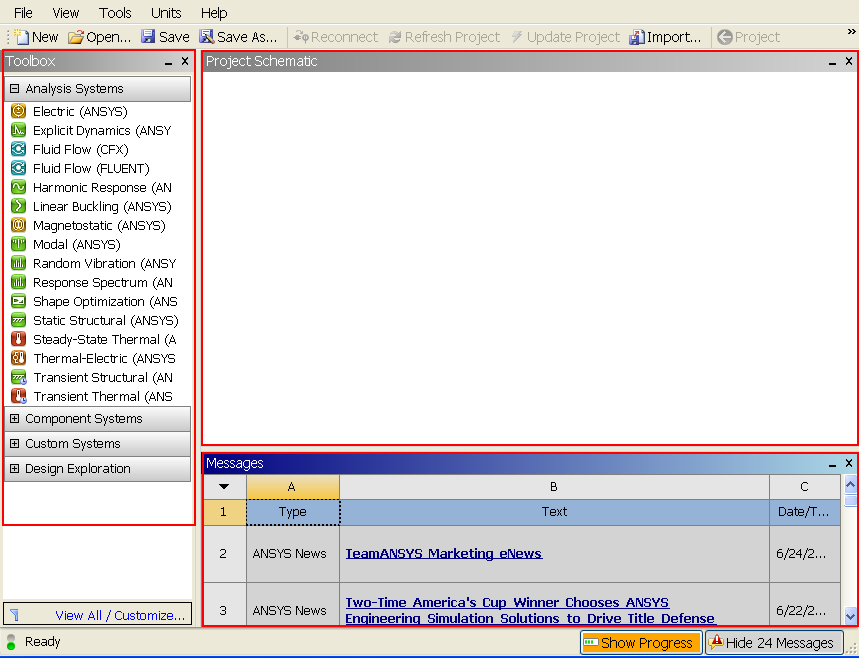The height and width of the screenshot is (658, 859).
Task: Select the Response Spectrum icon
Action: click(18, 282)
